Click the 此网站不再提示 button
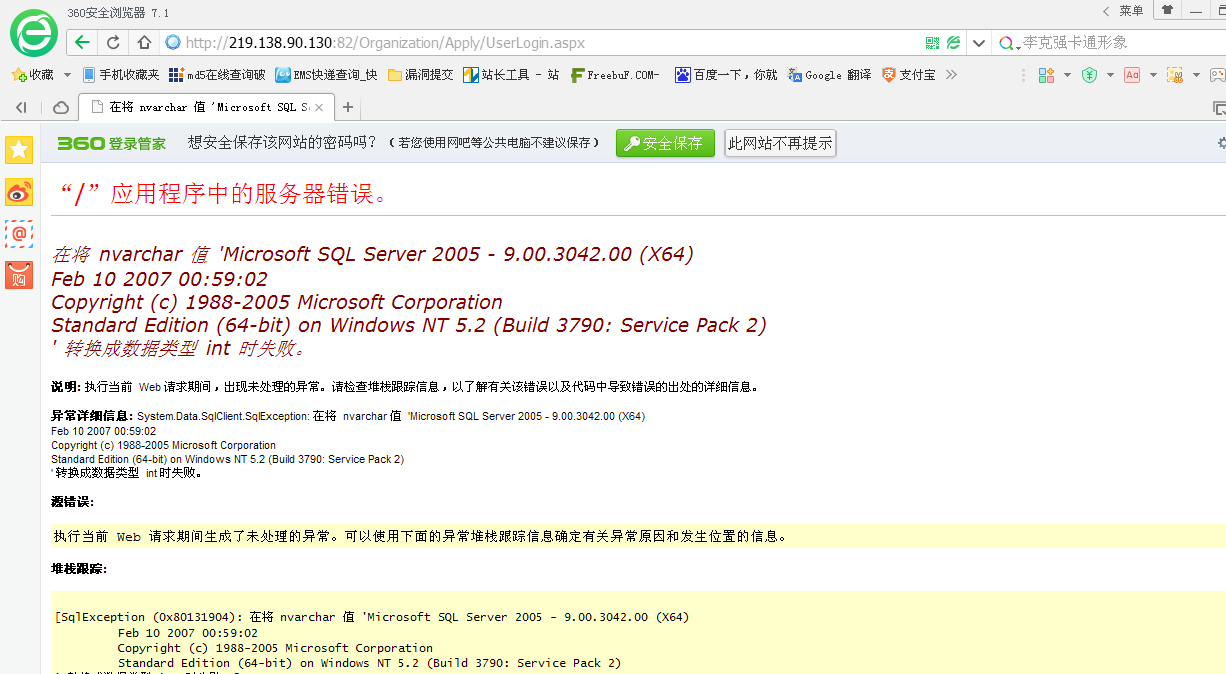Screen dimensions: 1226x674 point(780,143)
